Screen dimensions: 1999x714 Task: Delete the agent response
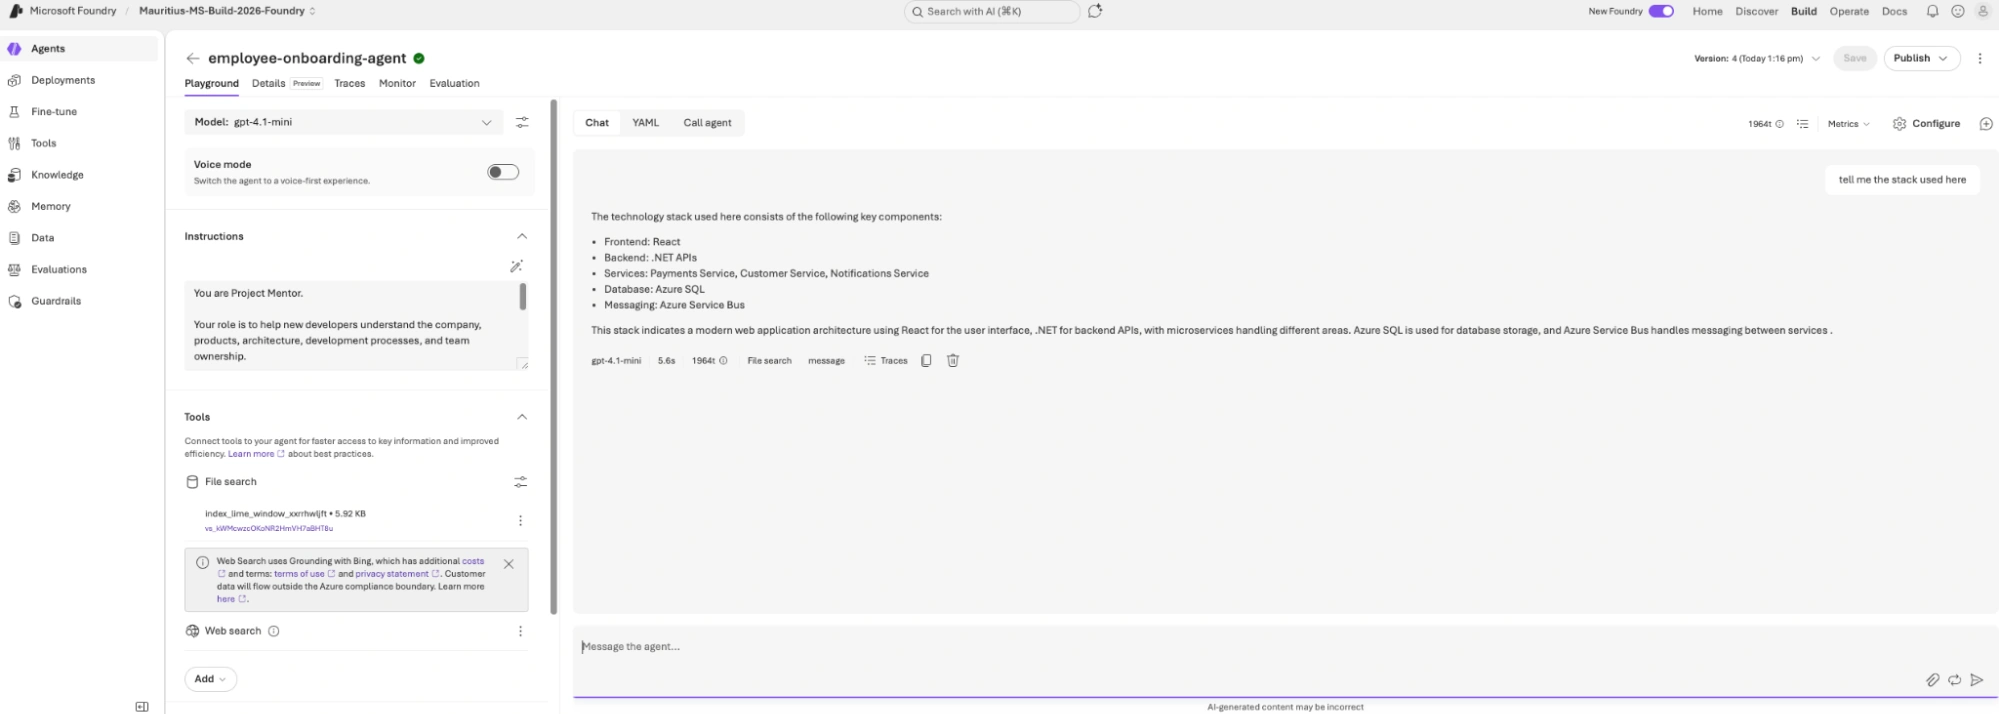[953, 361]
